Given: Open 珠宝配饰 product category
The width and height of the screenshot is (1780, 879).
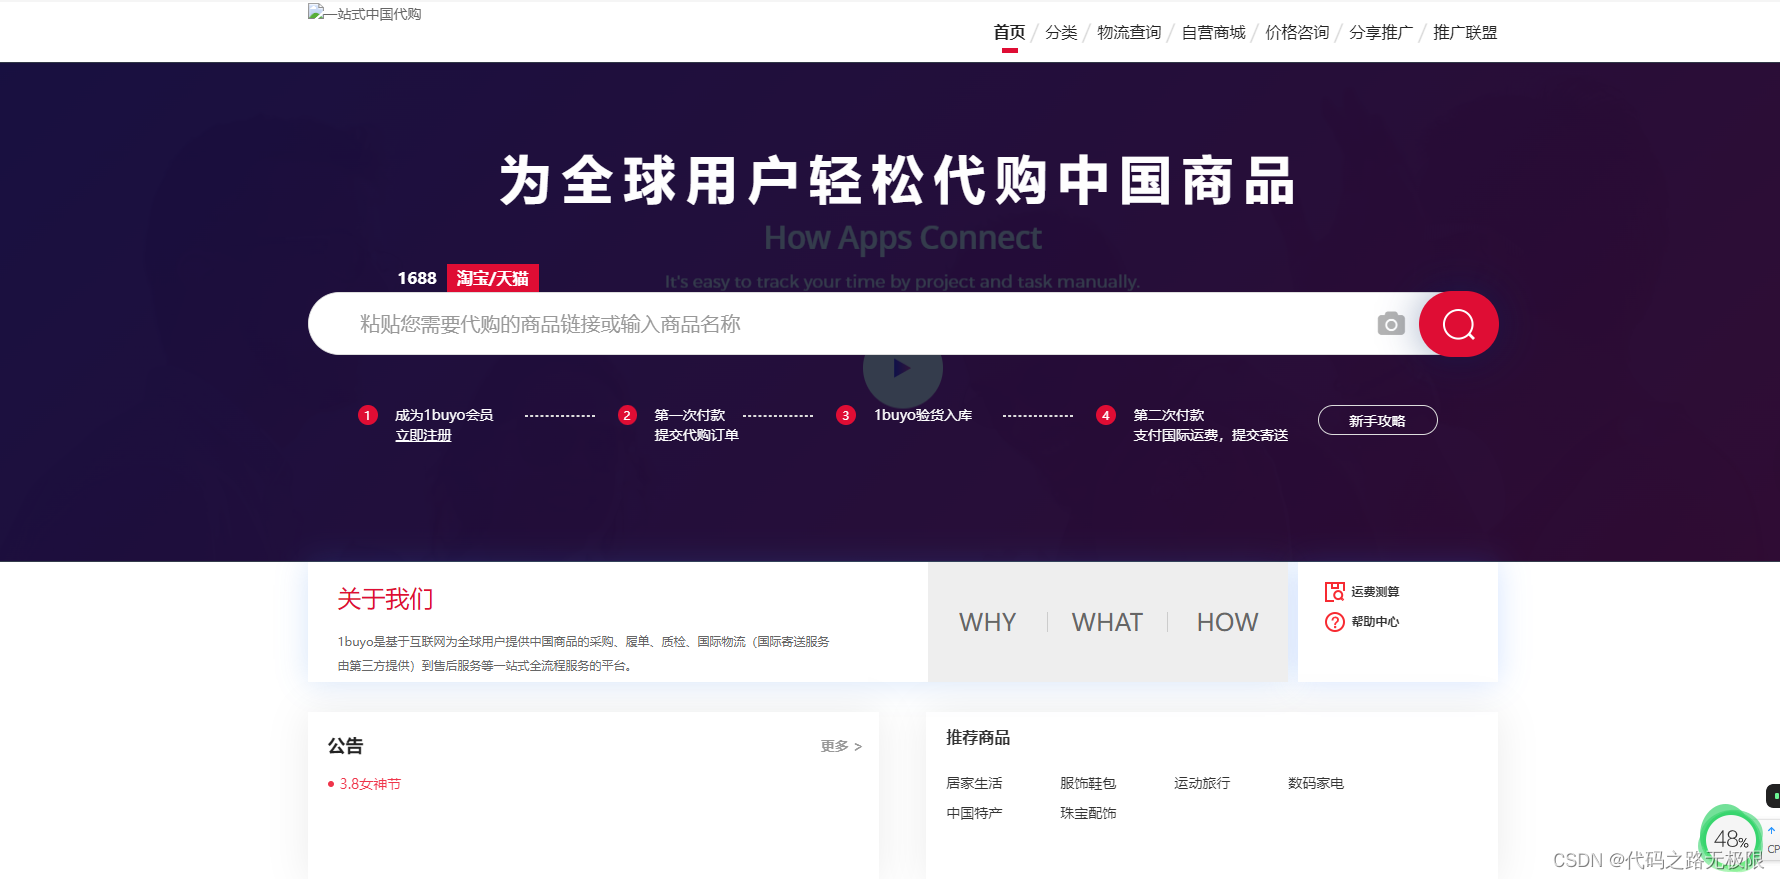Looking at the screenshot, I should [x=1088, y=813].
